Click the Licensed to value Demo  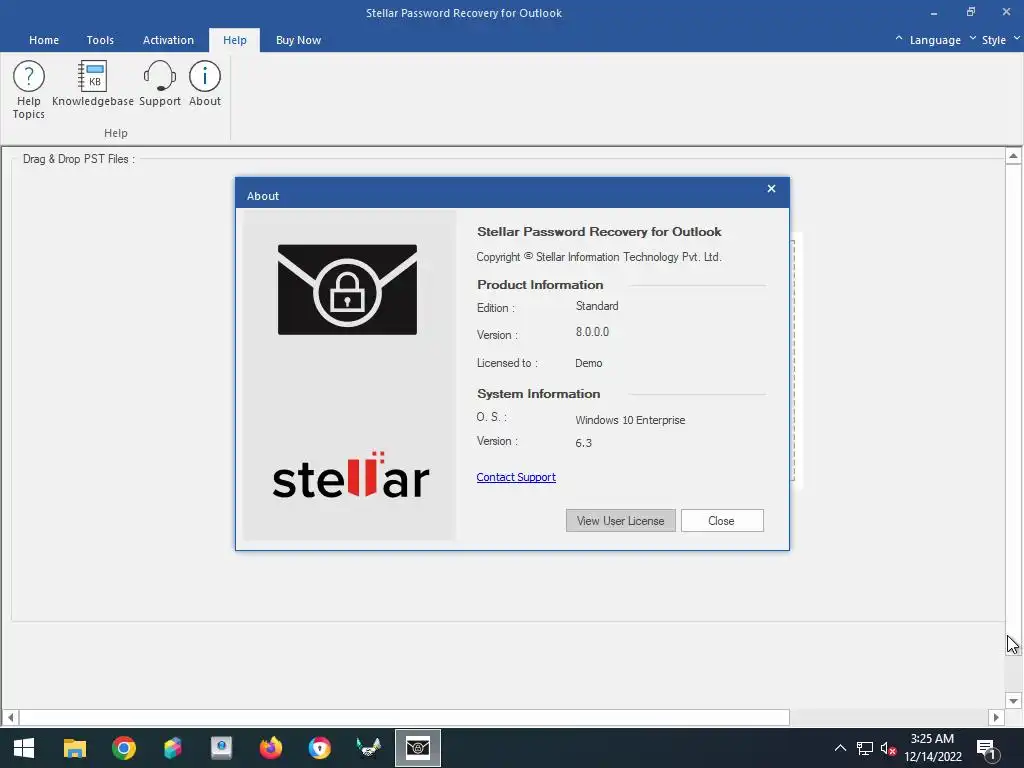[588, 363]
